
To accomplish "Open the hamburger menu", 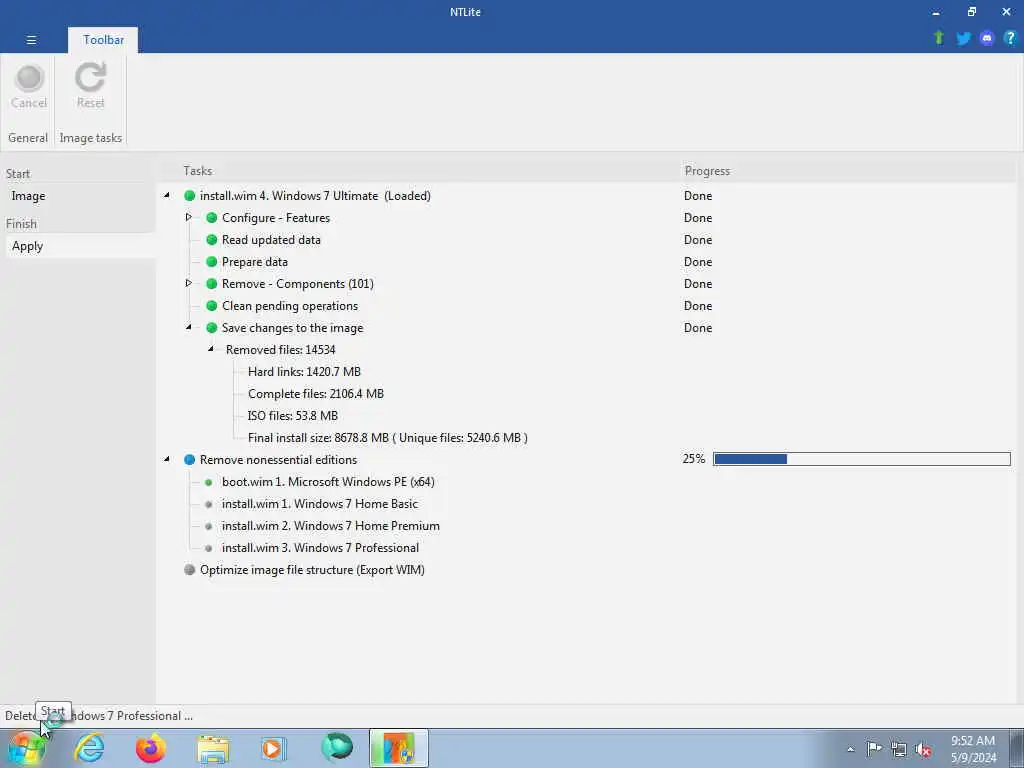I will tap(31, 40).
